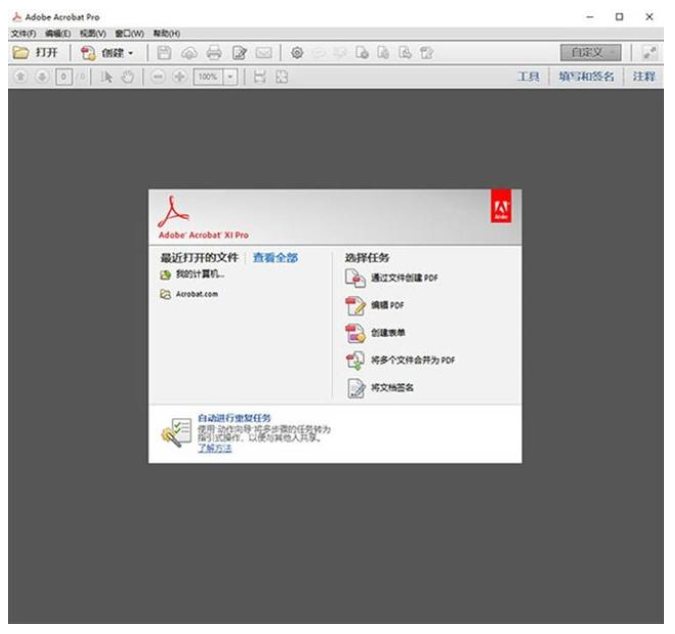675x634 pixels.
Task: Select the Hand pan tool
Action: [129, 77]
